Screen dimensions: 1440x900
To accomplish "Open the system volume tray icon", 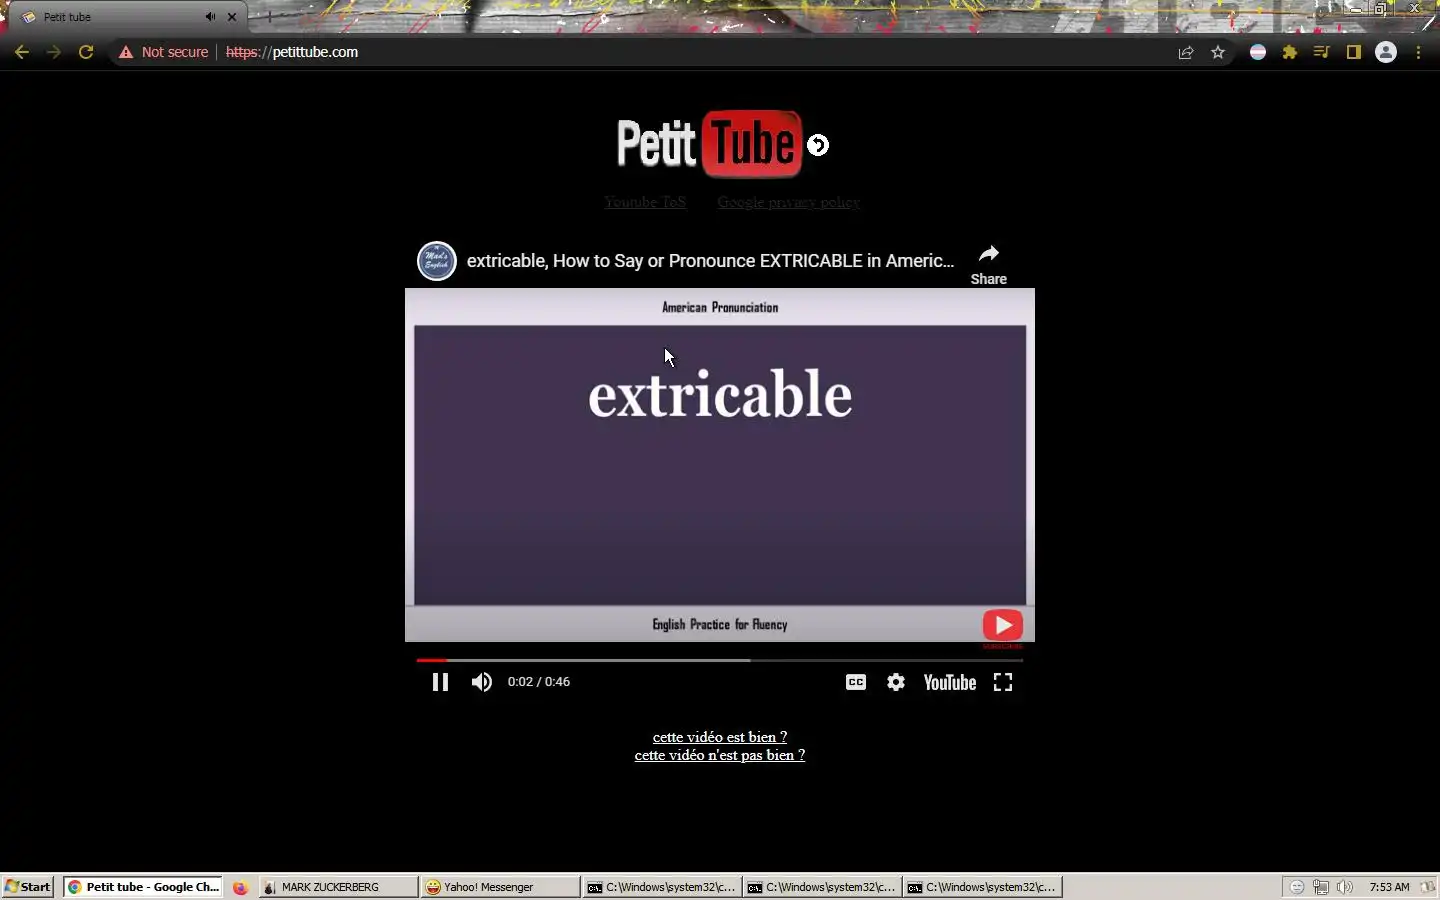I will click(x=1345, y=887).
